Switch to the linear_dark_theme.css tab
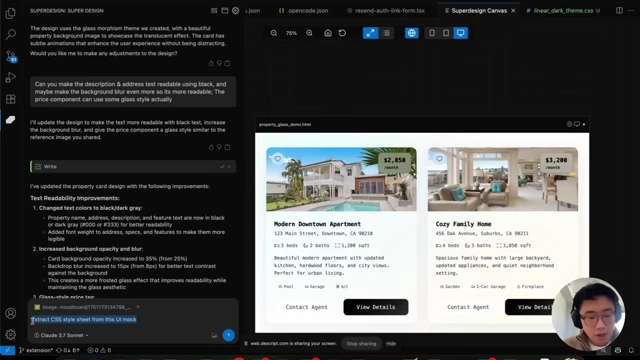 click(563, 11)
